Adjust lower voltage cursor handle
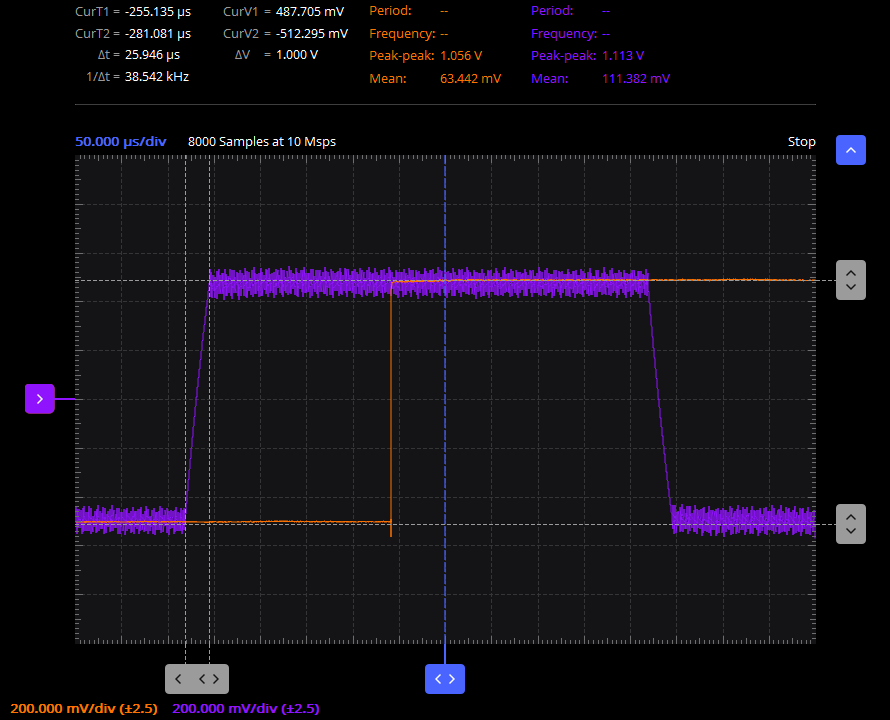Image resolution: width=890 pixels, height=720 pixels. (850, 524)
